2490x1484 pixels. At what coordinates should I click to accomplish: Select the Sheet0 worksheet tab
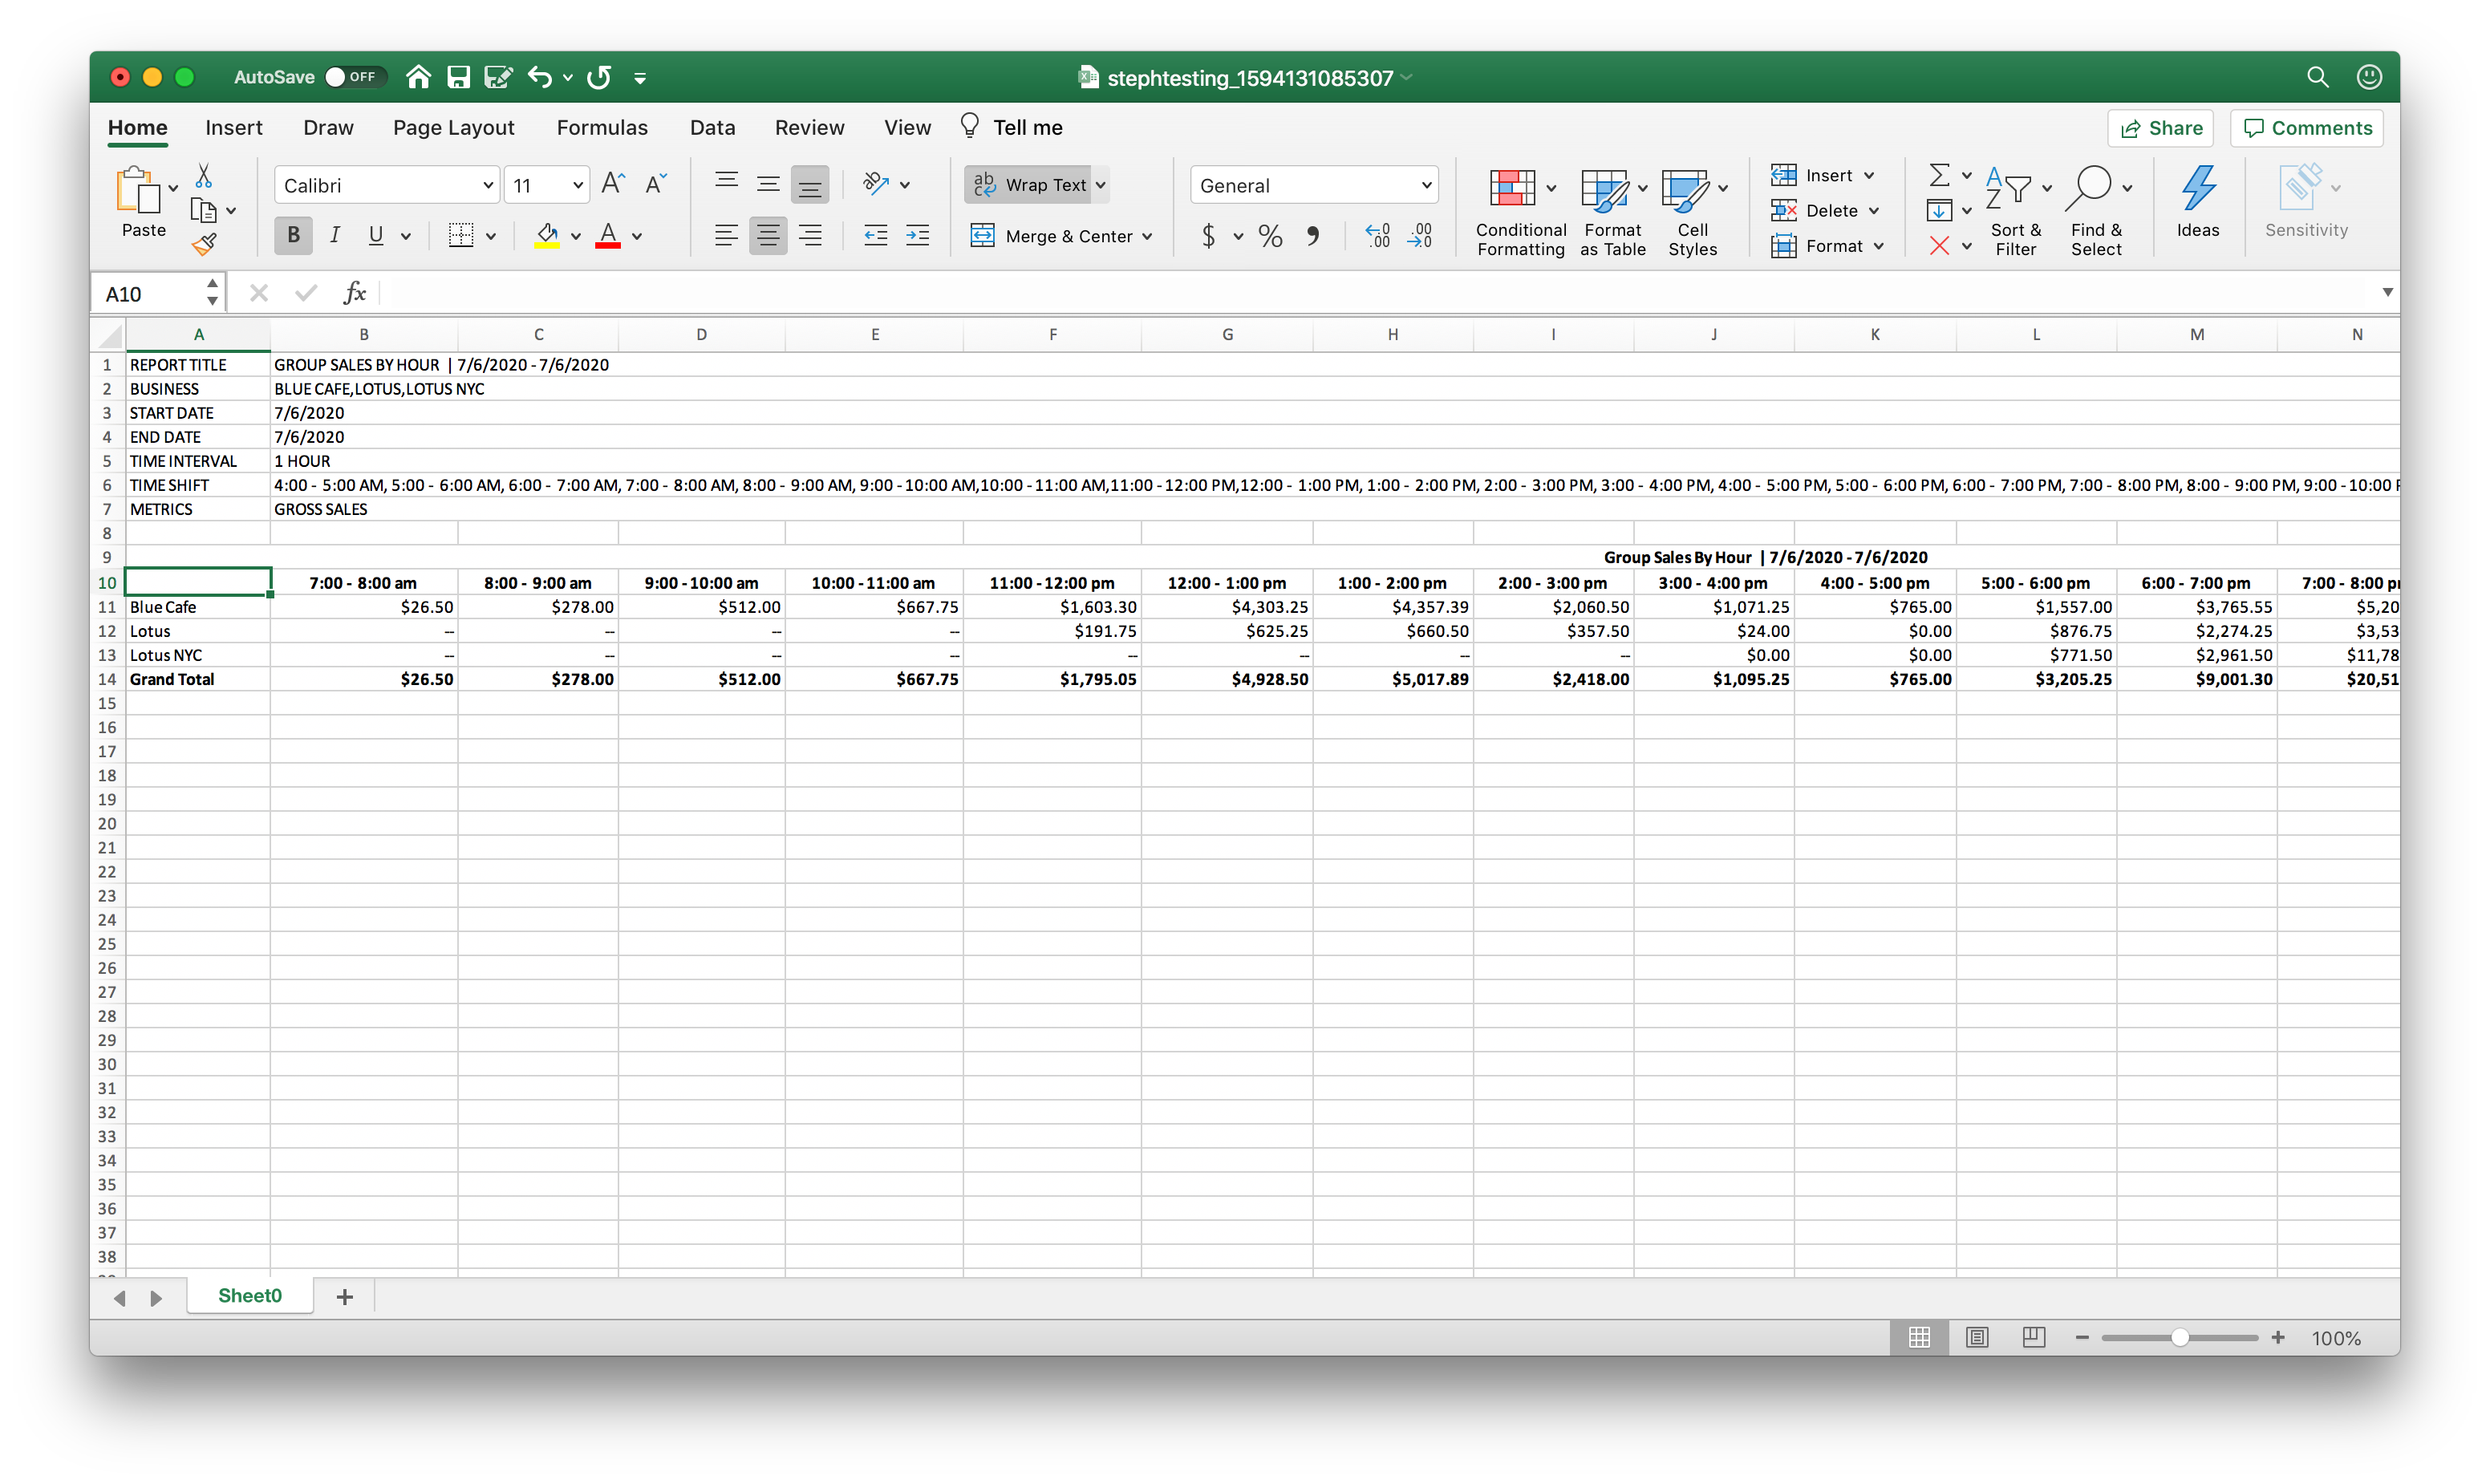click(250, 1296)
